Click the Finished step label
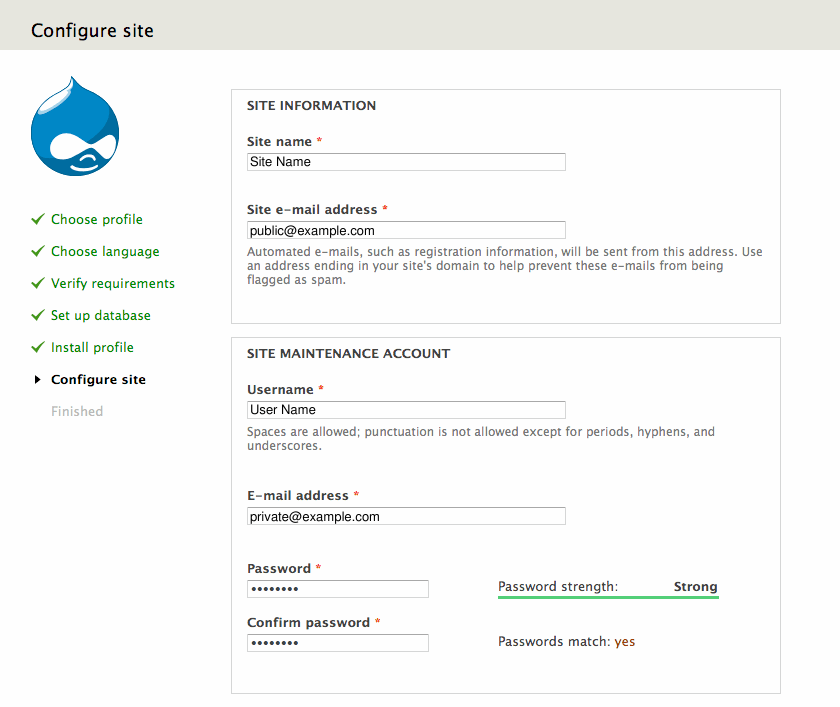 [77, 412]
